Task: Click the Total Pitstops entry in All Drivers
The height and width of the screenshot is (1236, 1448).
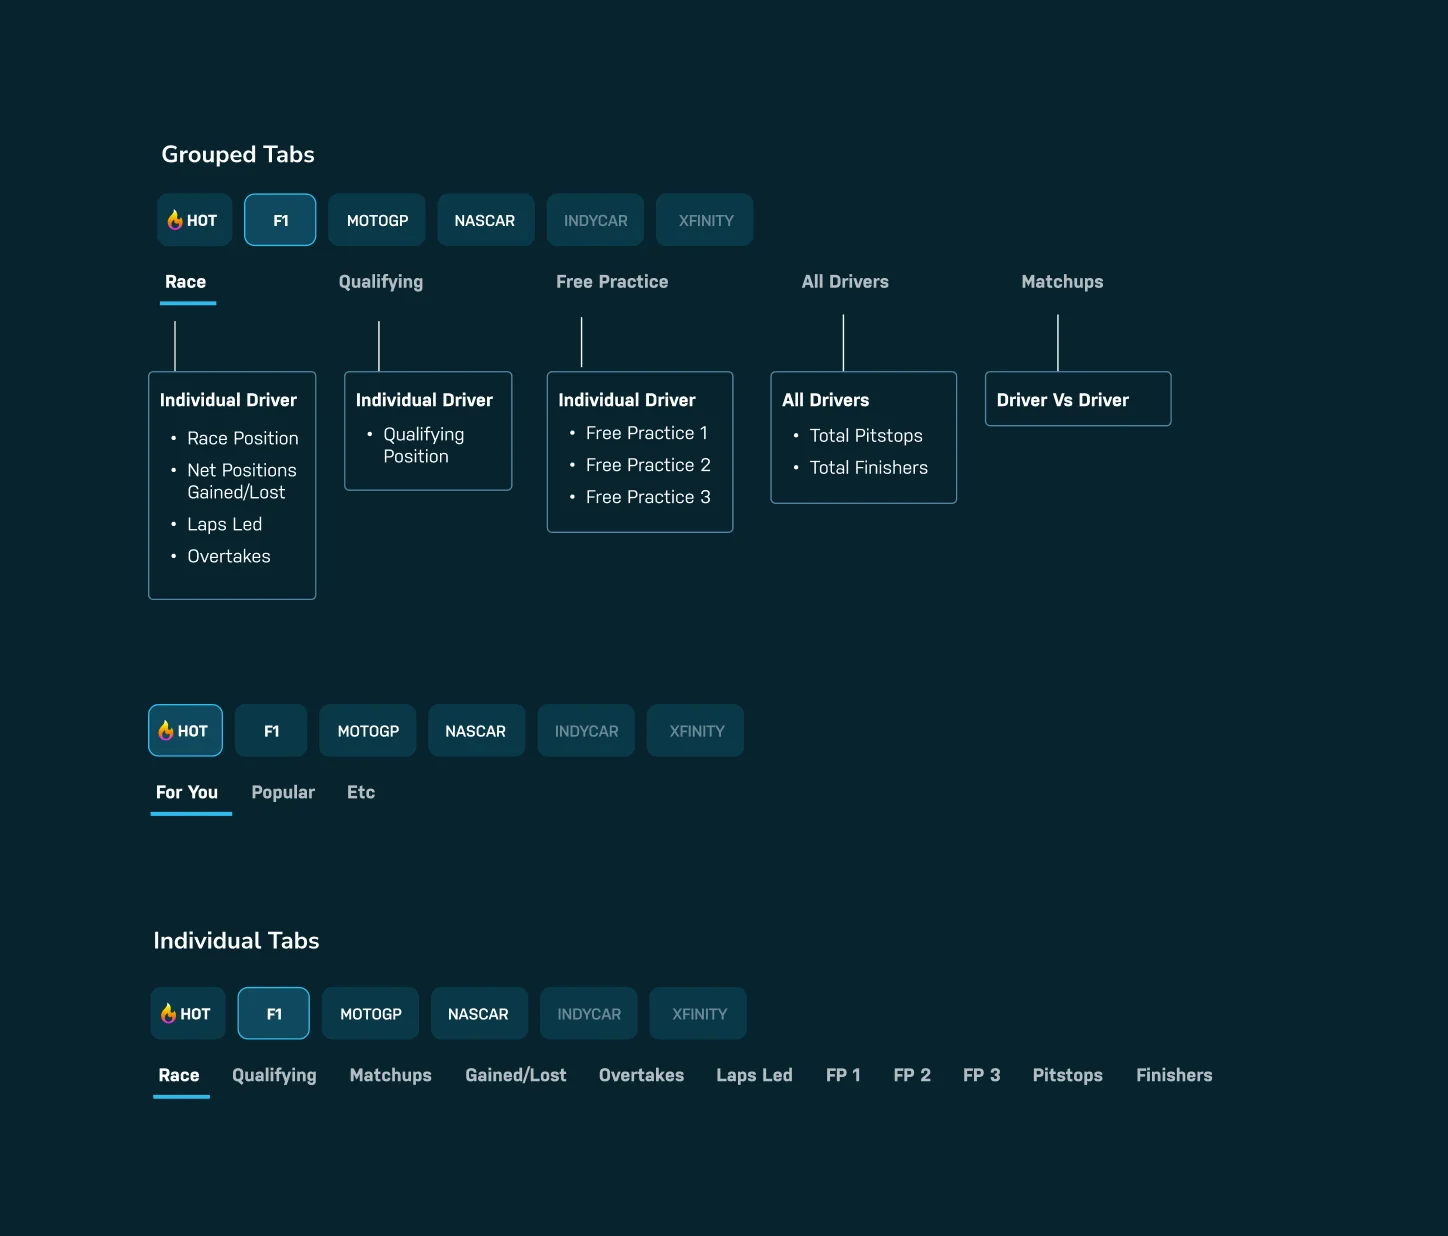Action: (x=866, y=435)
